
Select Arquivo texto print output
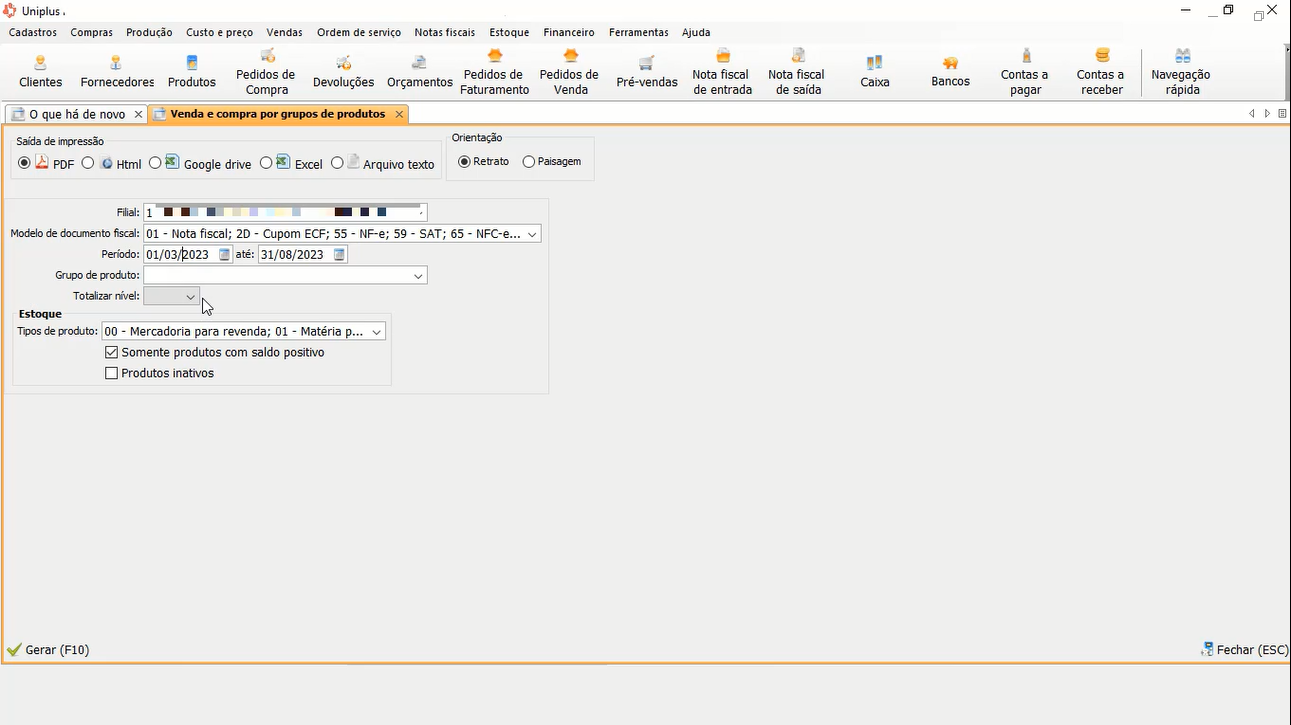(x=337, y=163)
